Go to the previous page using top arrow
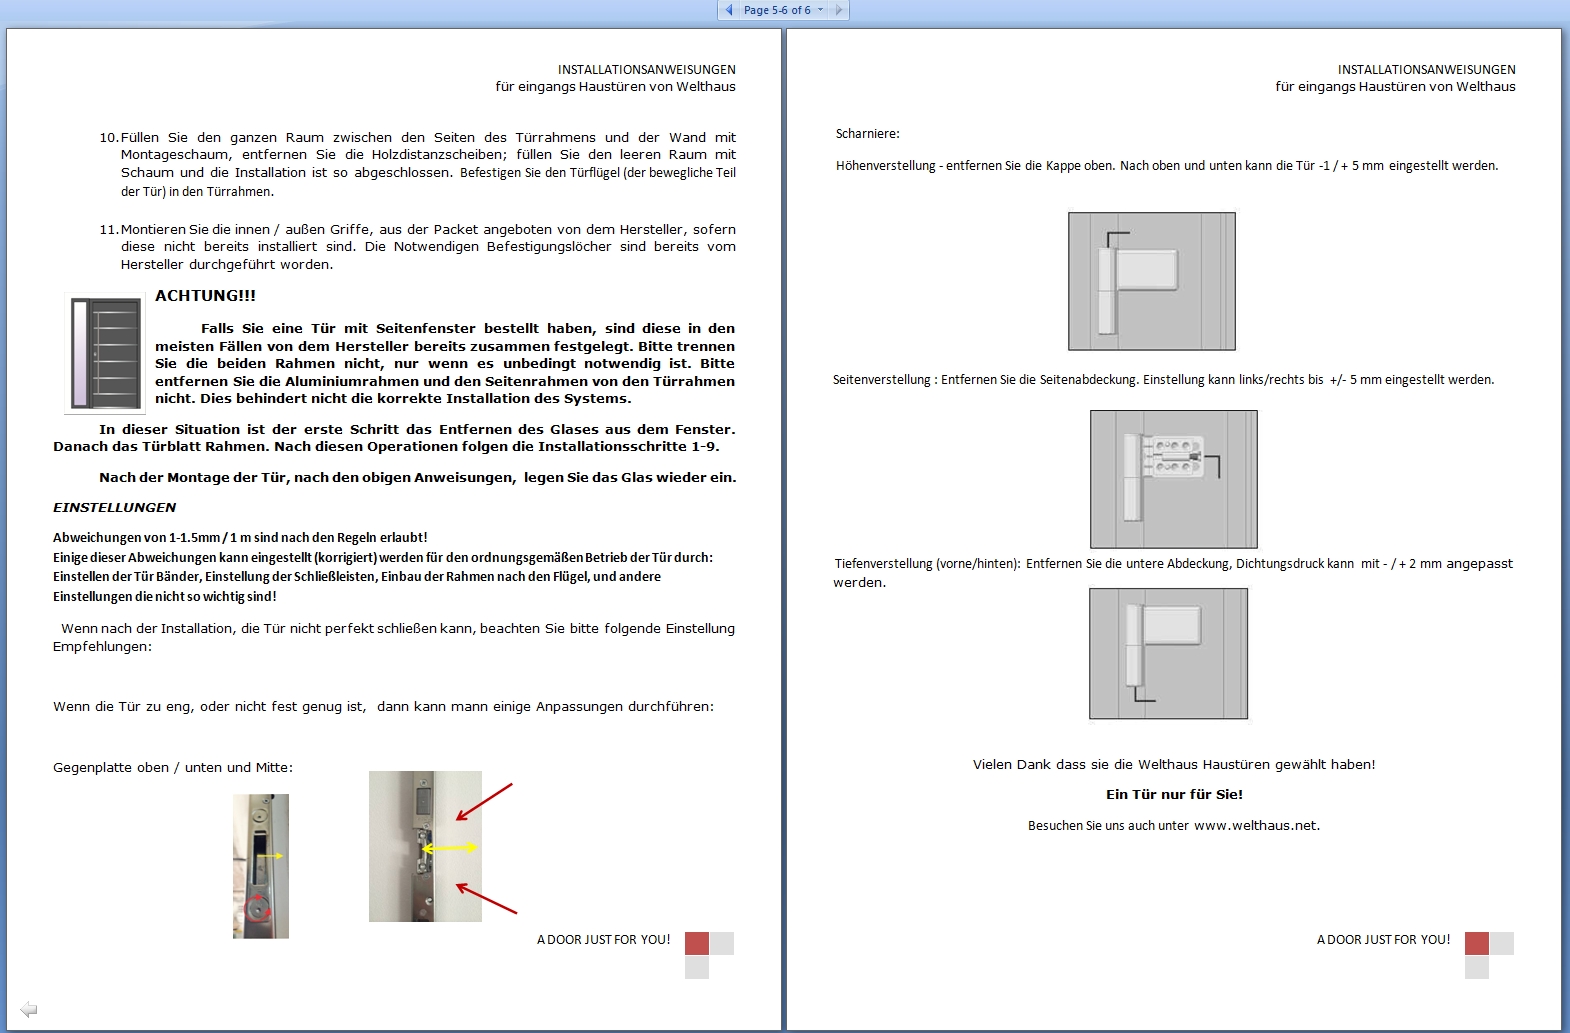Screen dimensions: 1570x1033 [x=729, y=10]
